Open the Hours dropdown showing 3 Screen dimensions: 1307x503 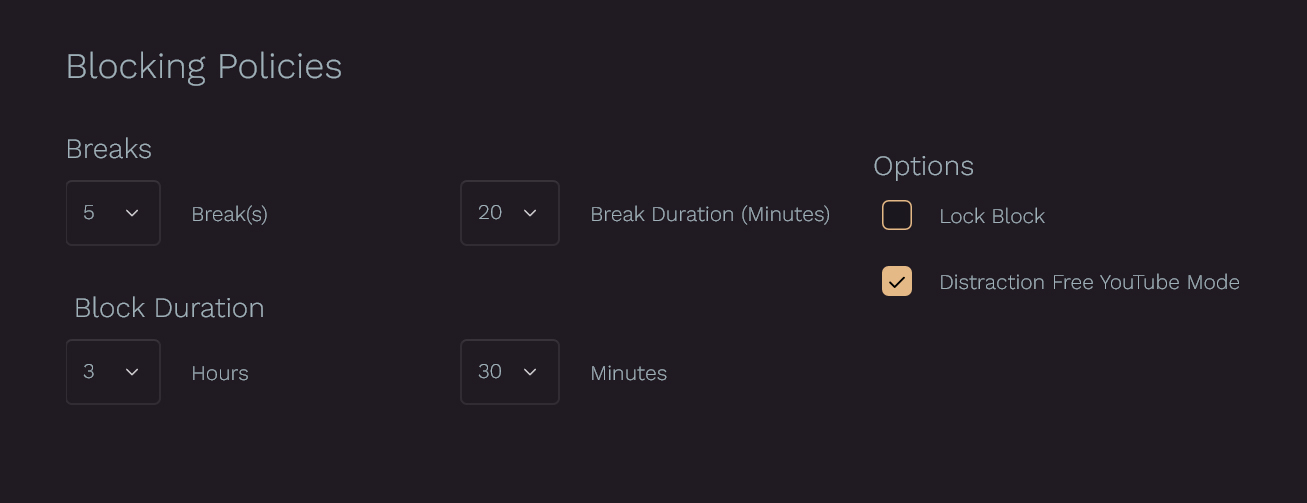click(x=113, y=372)
